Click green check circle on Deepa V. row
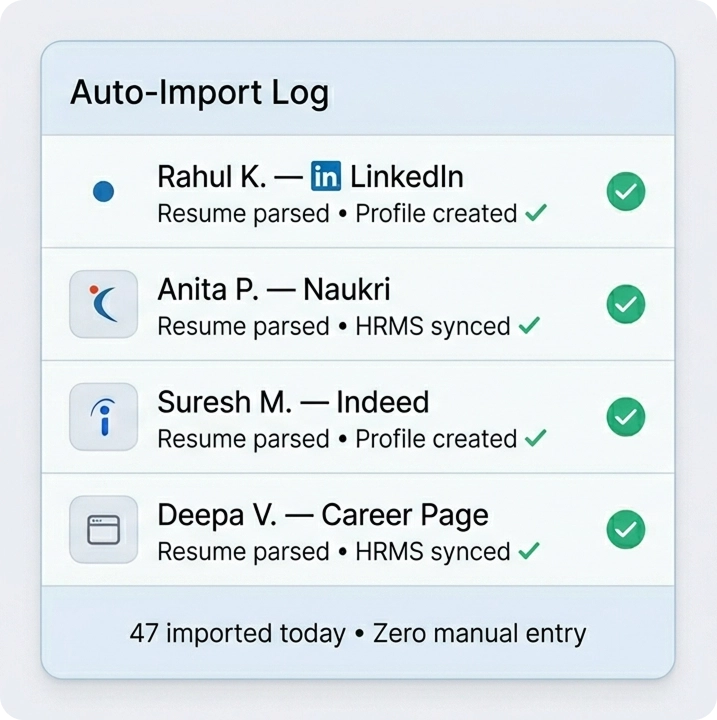Screen dimensions: 717x720 point(626,529)
